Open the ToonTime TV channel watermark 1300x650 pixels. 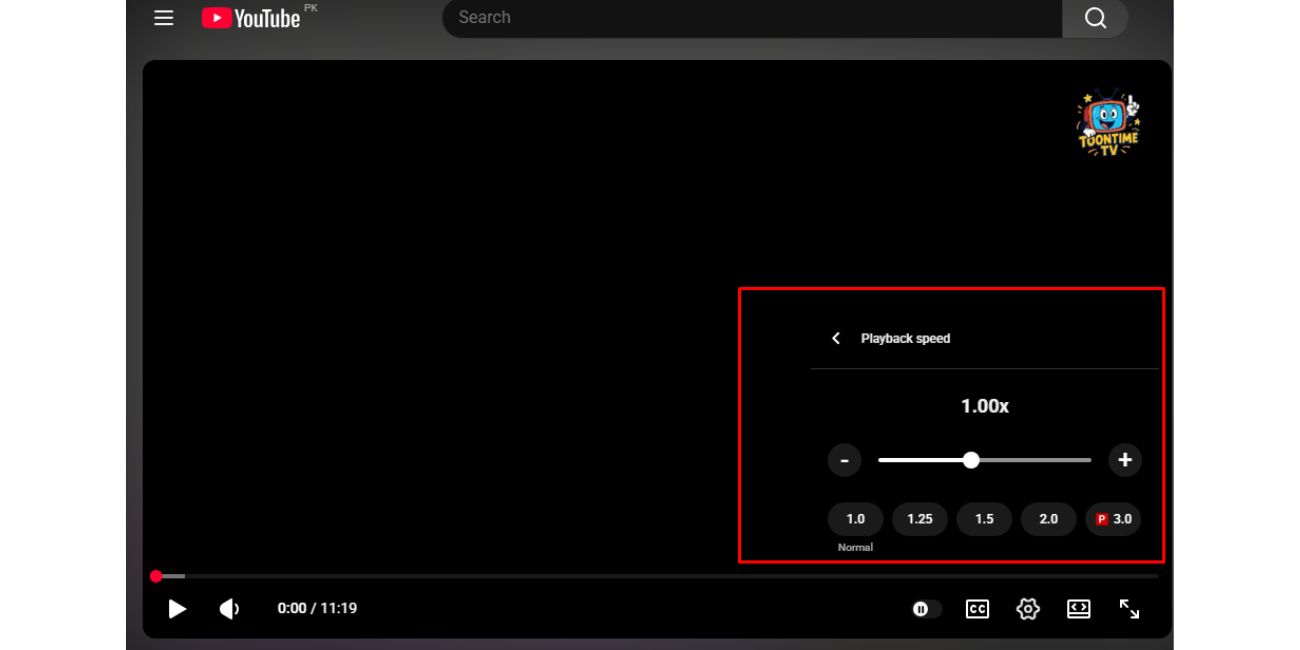pyautogui.click(x=1108, y=124)
